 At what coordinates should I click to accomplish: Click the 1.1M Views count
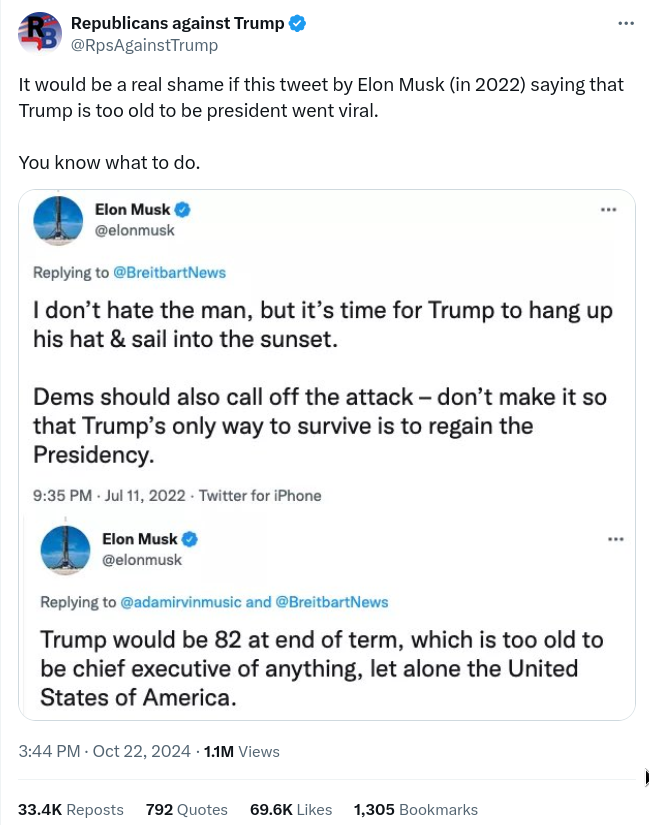pyautogui.click(x=241, y=751)
